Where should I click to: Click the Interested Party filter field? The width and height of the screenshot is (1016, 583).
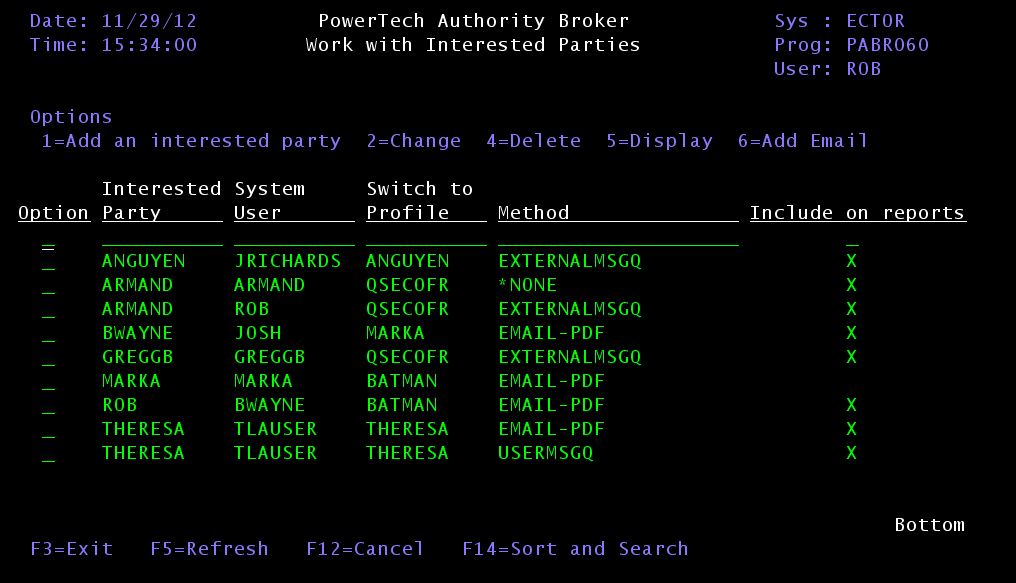click(162, 238)
